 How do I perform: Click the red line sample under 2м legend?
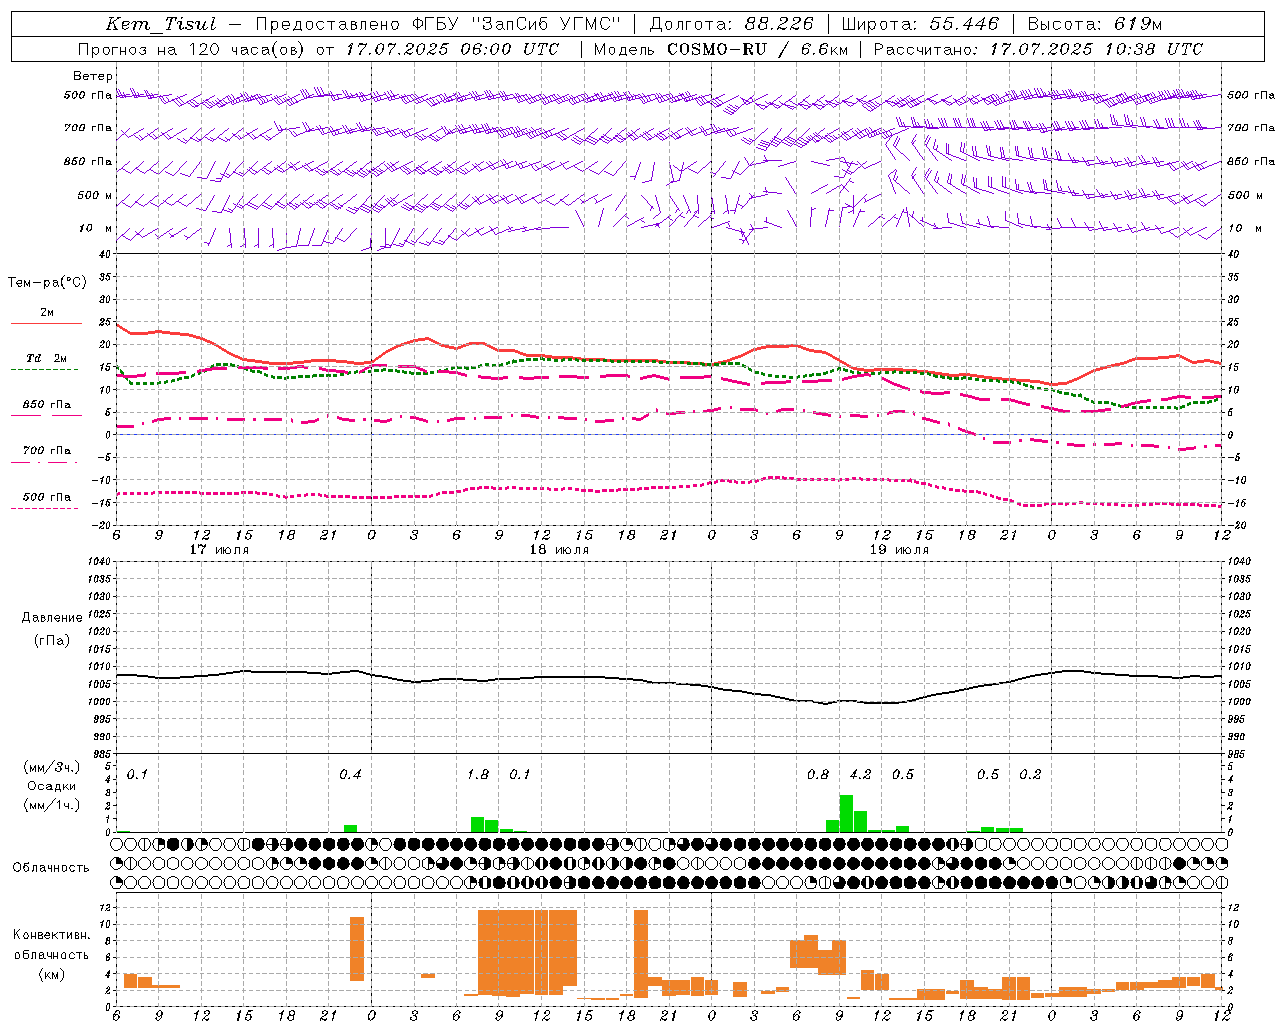[46, 323]
